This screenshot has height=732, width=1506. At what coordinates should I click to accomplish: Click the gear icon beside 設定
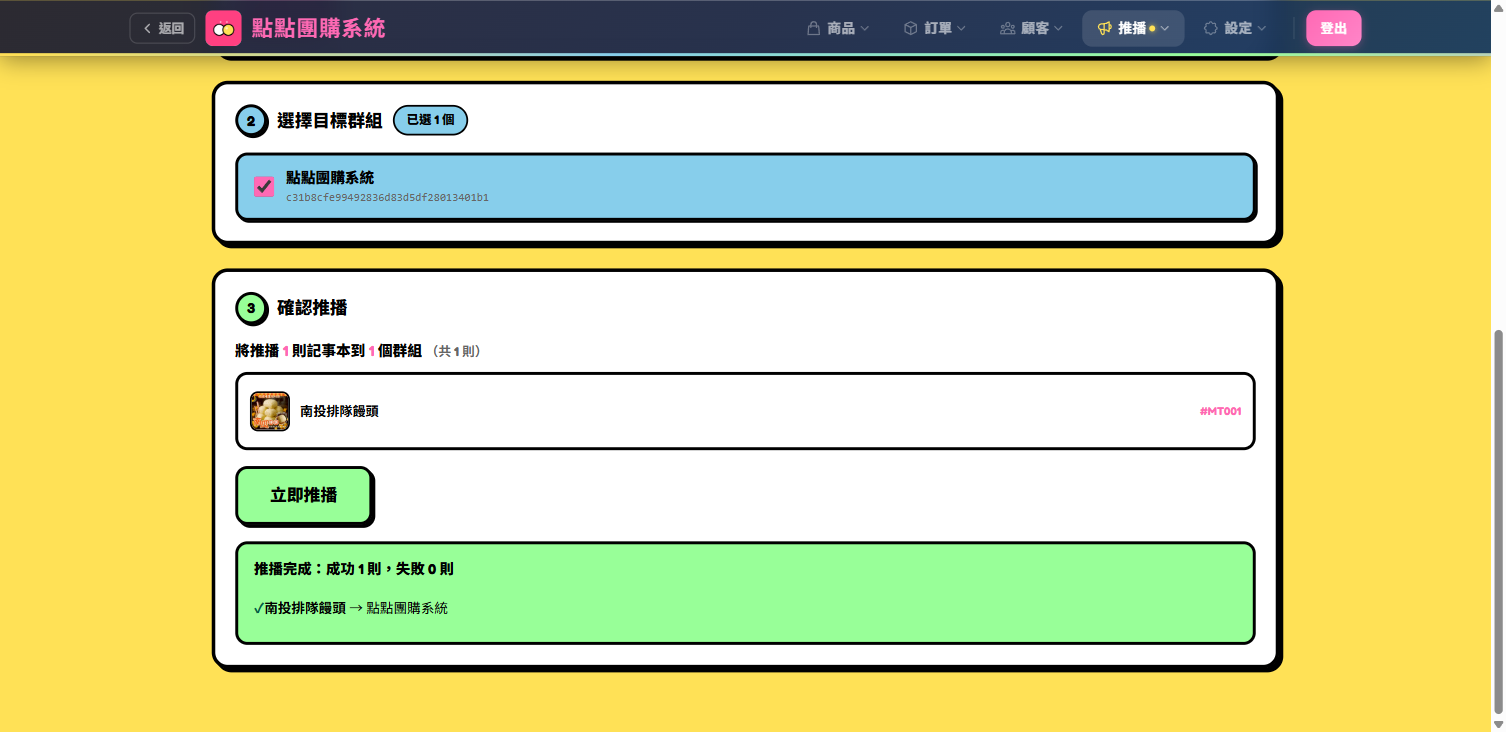[1210, 29]
